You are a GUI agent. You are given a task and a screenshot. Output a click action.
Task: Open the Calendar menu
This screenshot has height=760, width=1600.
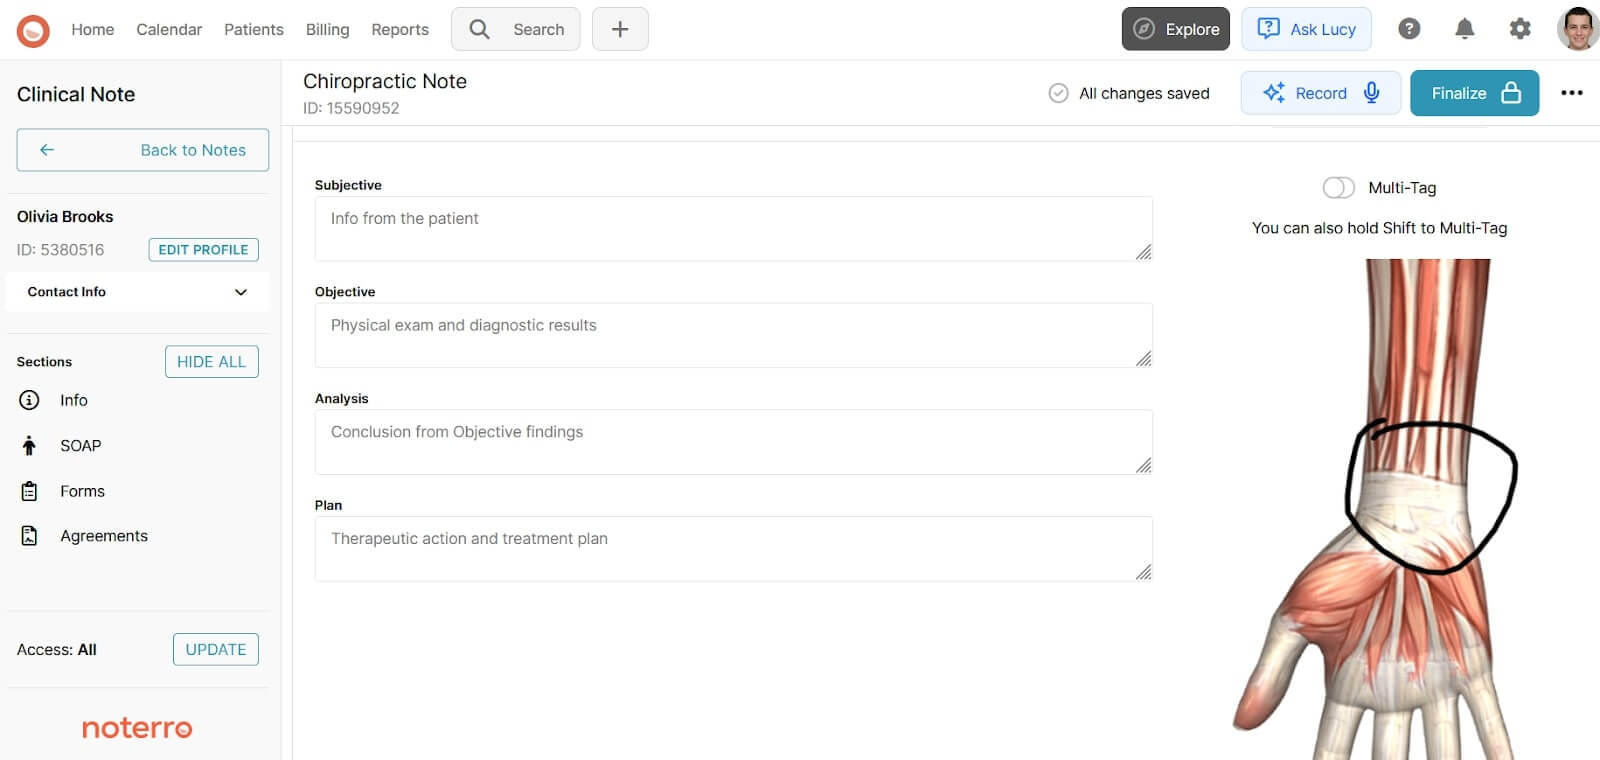[169, 30]
